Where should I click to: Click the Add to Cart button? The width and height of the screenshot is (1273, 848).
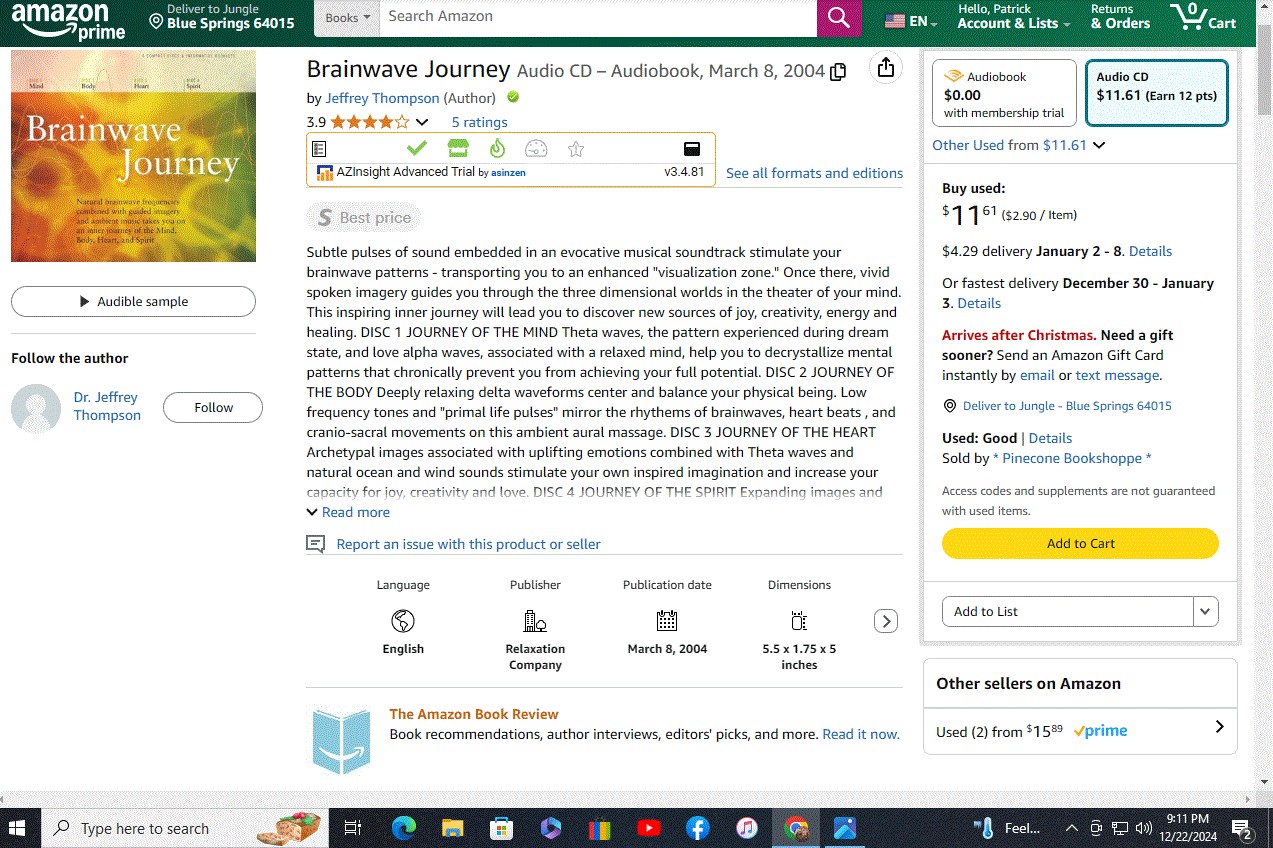click(1080, 543)
